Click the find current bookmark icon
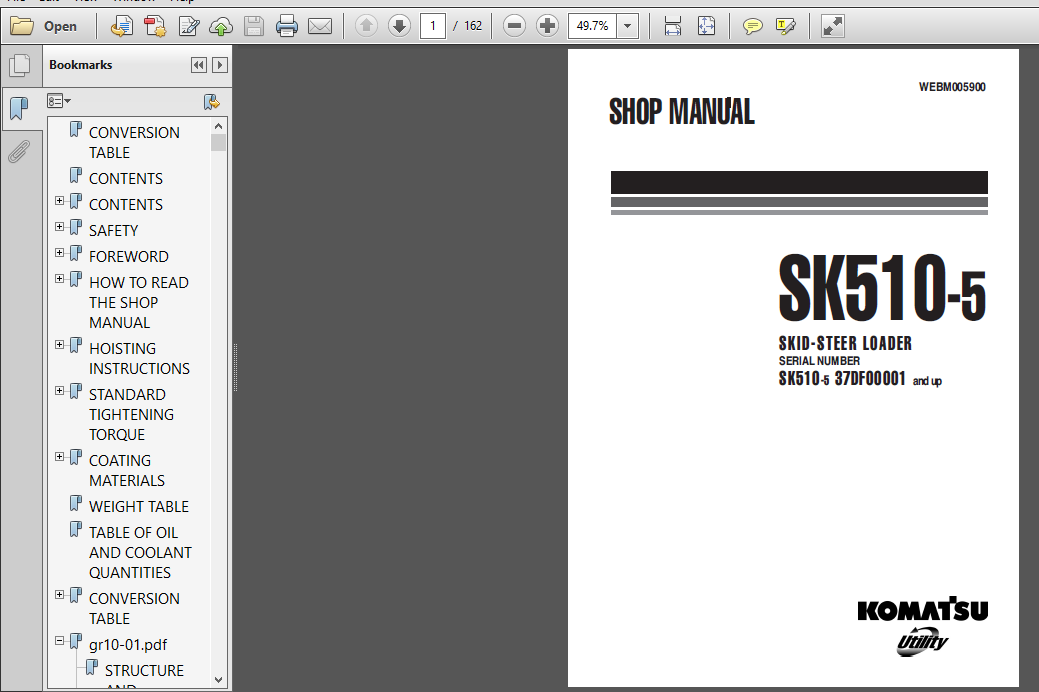 pyautogui.click(x=211, y=101)
